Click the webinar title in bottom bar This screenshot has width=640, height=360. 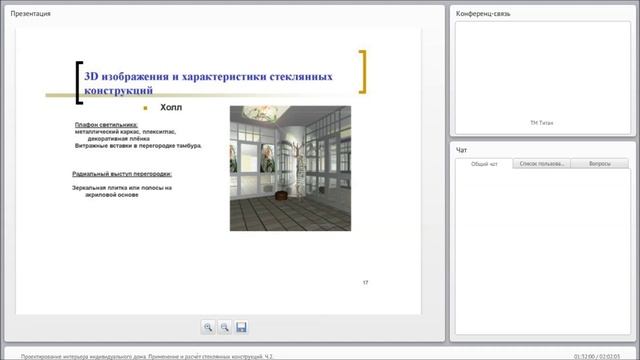pyautogui.click(x=146, y=356)
